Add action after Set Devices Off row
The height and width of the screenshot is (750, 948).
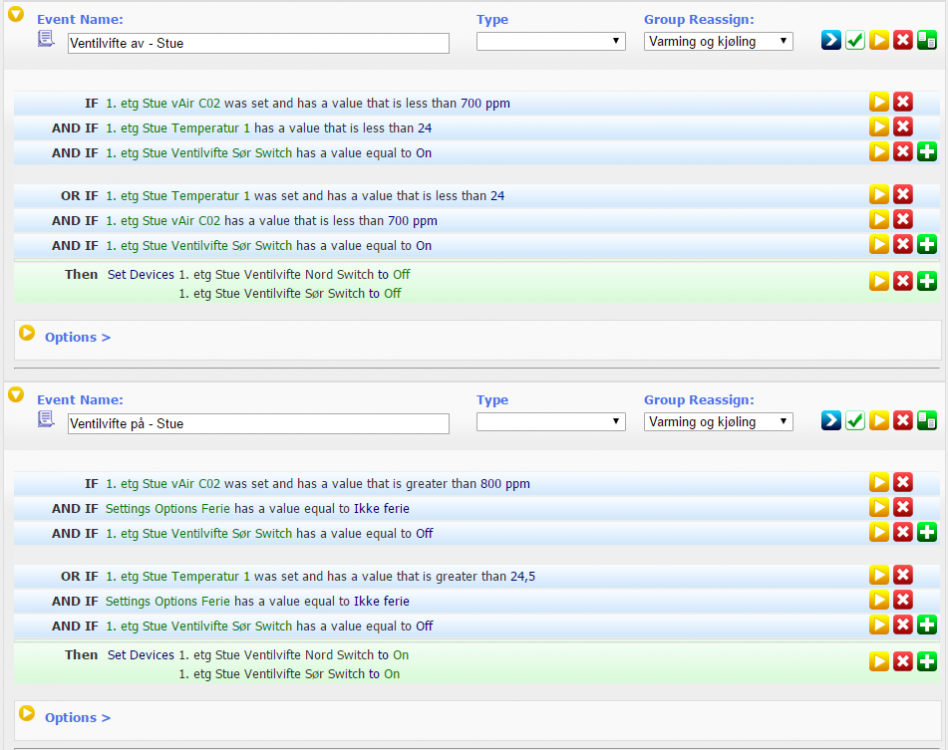(927, 282)
